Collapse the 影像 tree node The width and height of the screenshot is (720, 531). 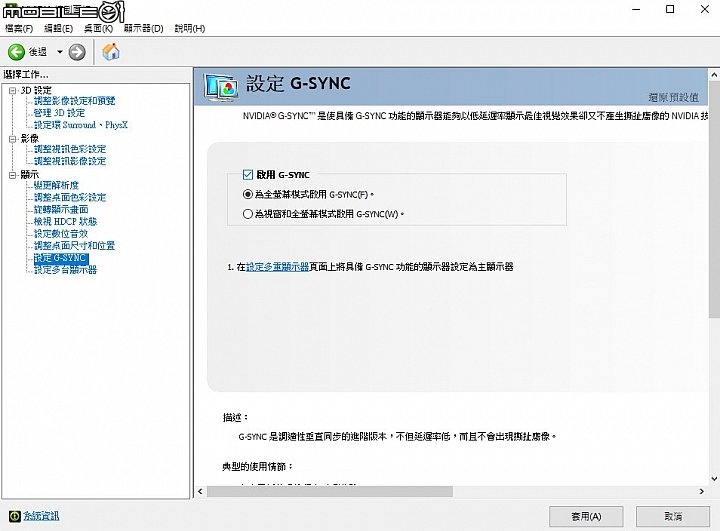[x=12, y=139]
